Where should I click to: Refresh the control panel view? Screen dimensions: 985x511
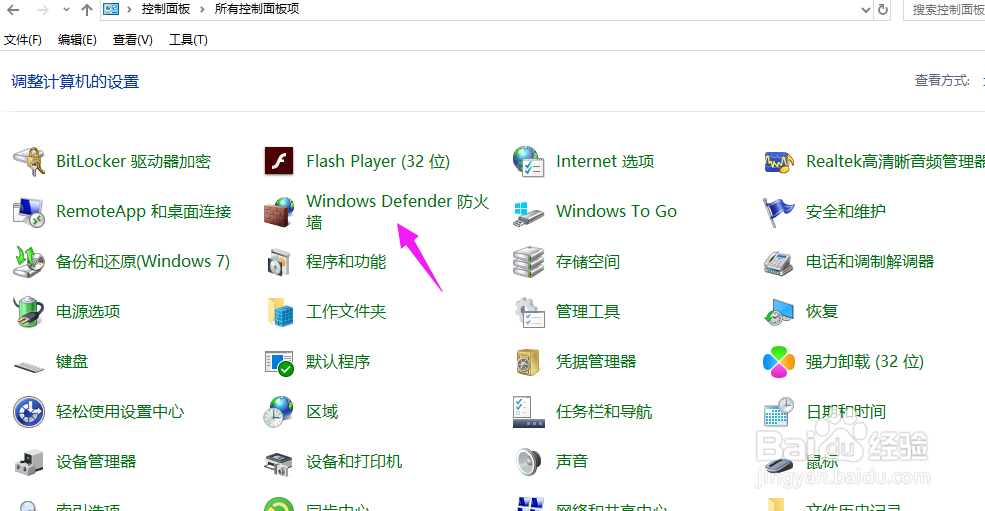[883, 9]
